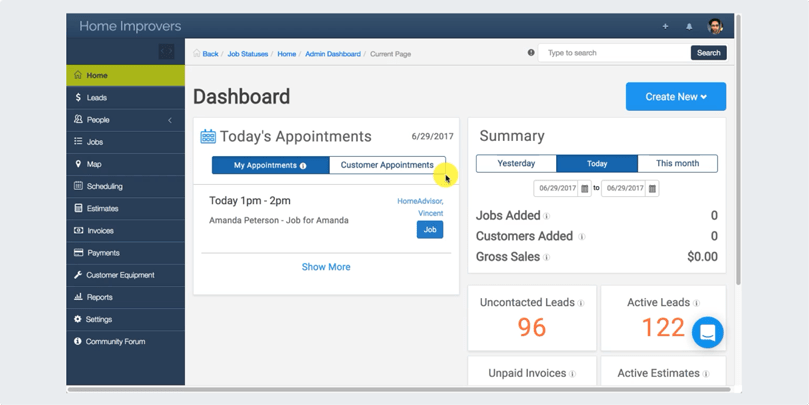The height and width of the screenshot is (405, 809).
Task: Open the start date calendar icon
Action: coord(585,188)
